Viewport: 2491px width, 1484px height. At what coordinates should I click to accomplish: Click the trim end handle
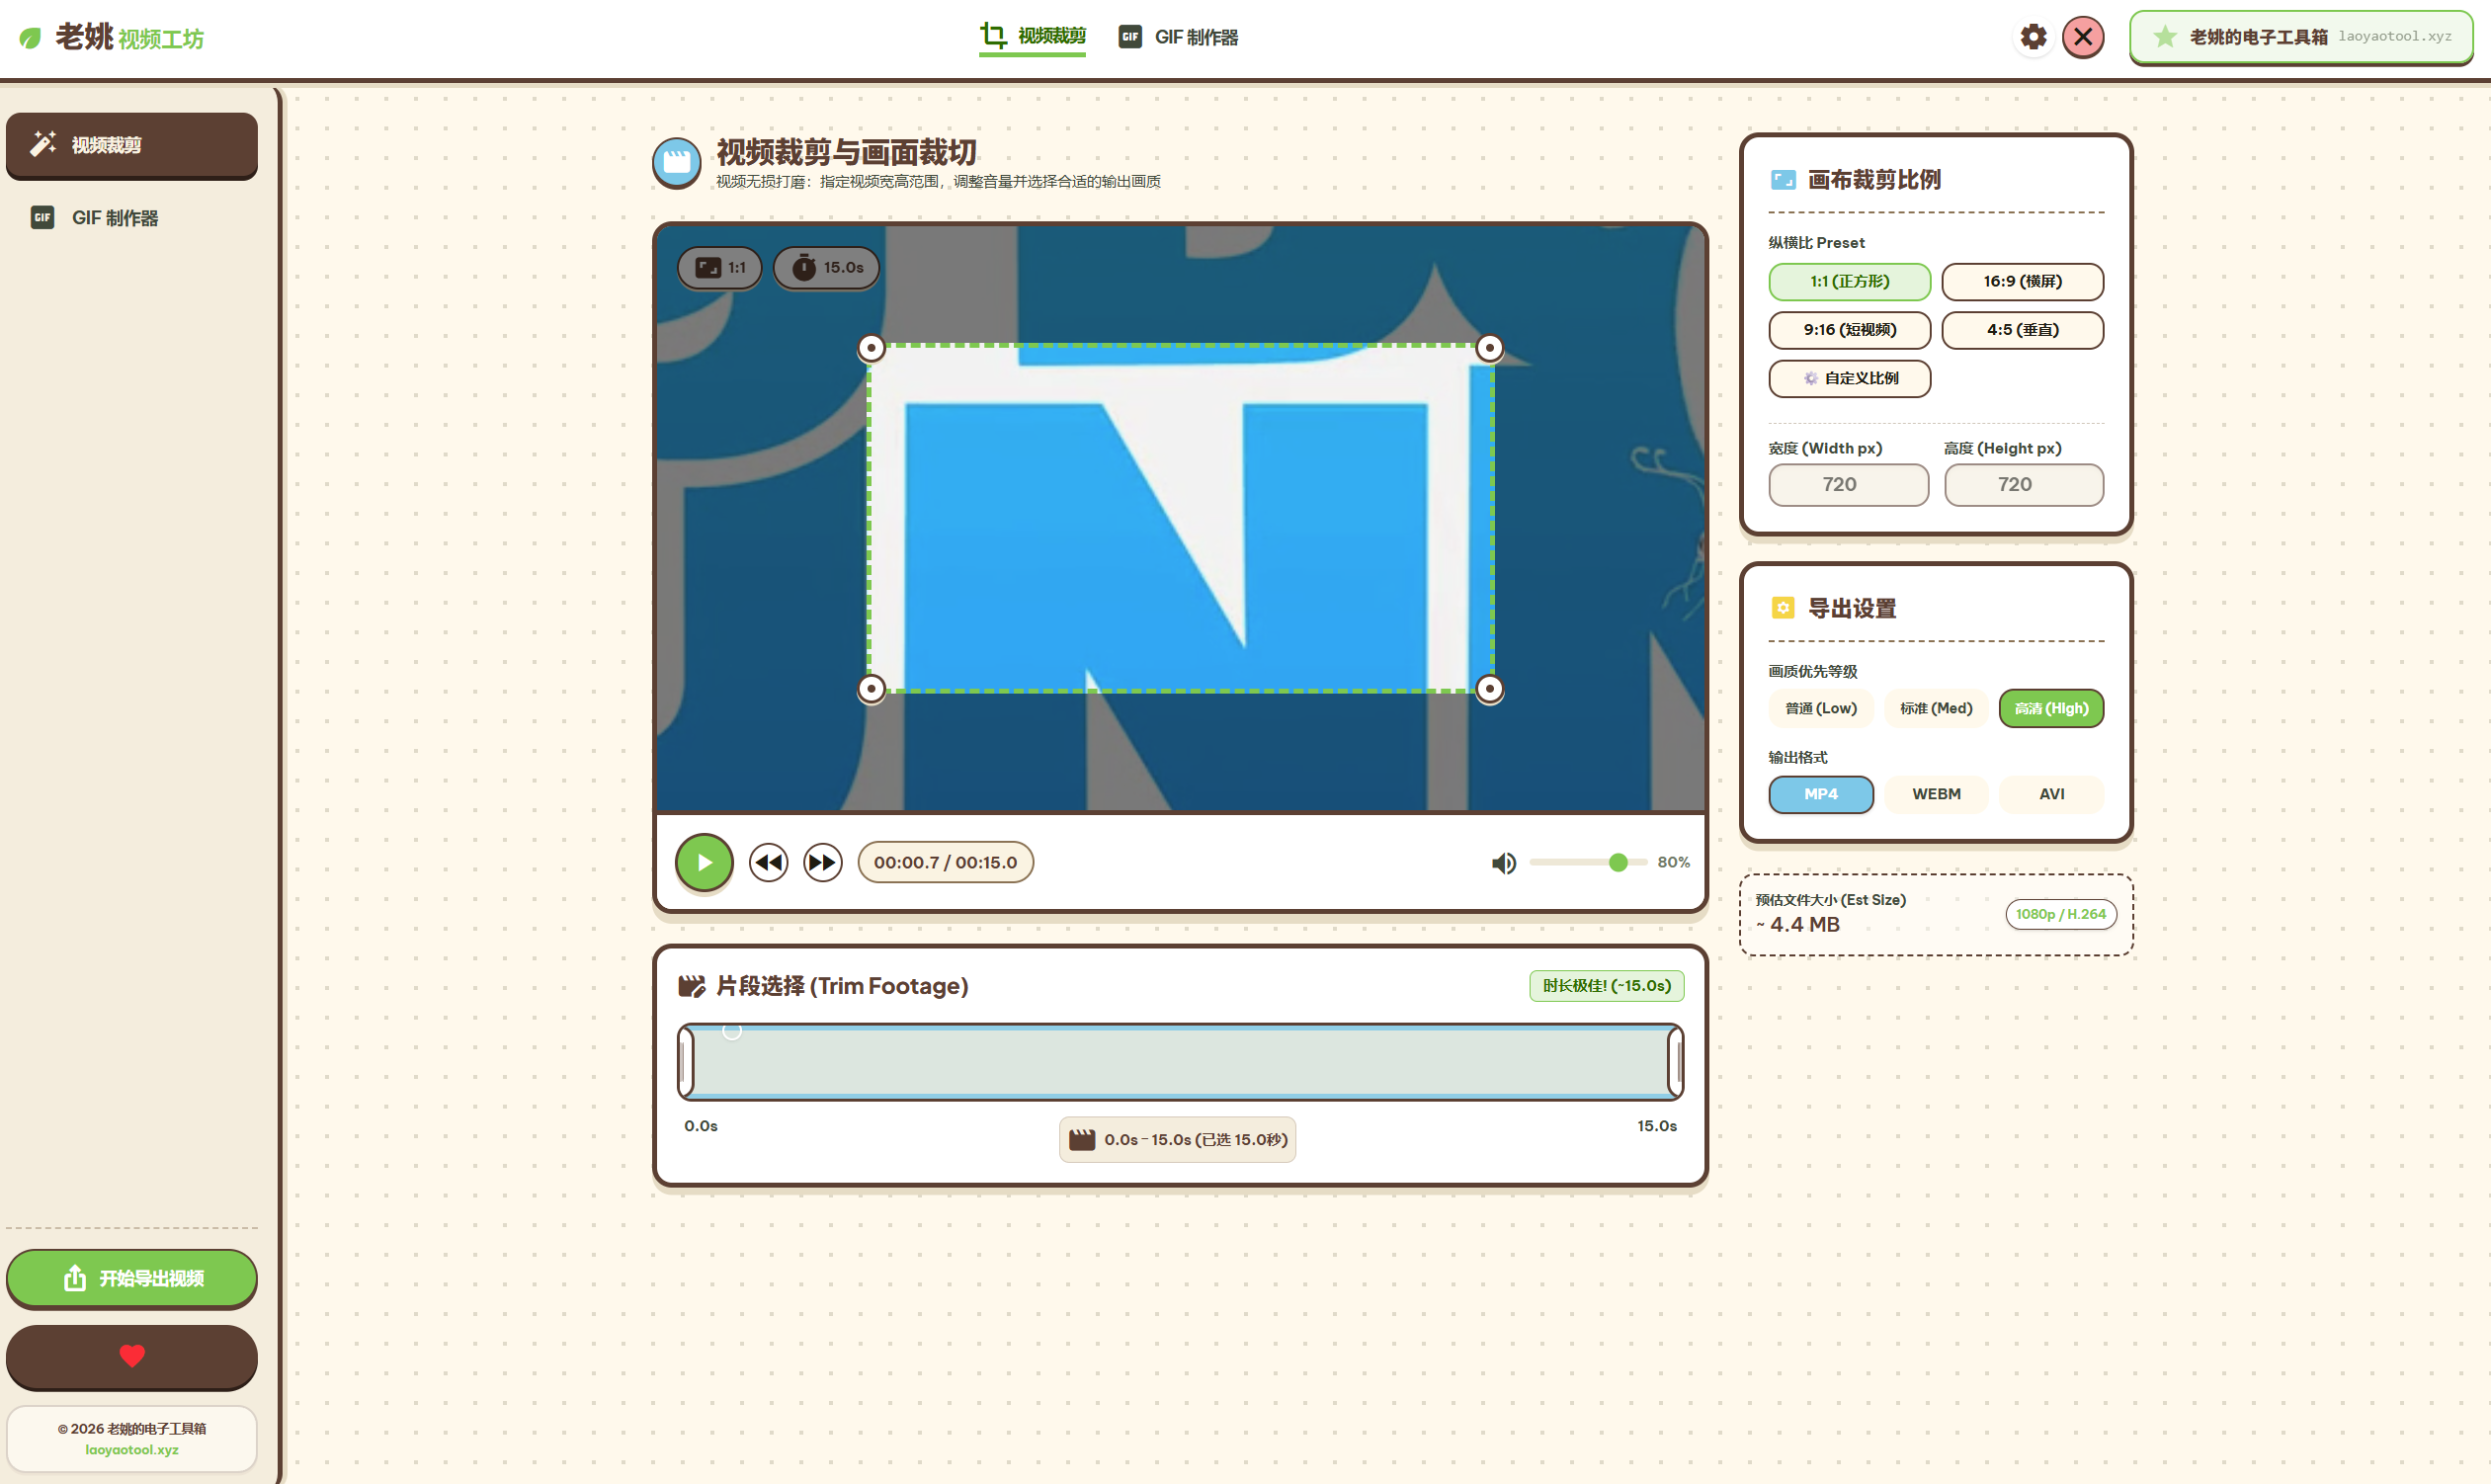pos(1675,1062)
